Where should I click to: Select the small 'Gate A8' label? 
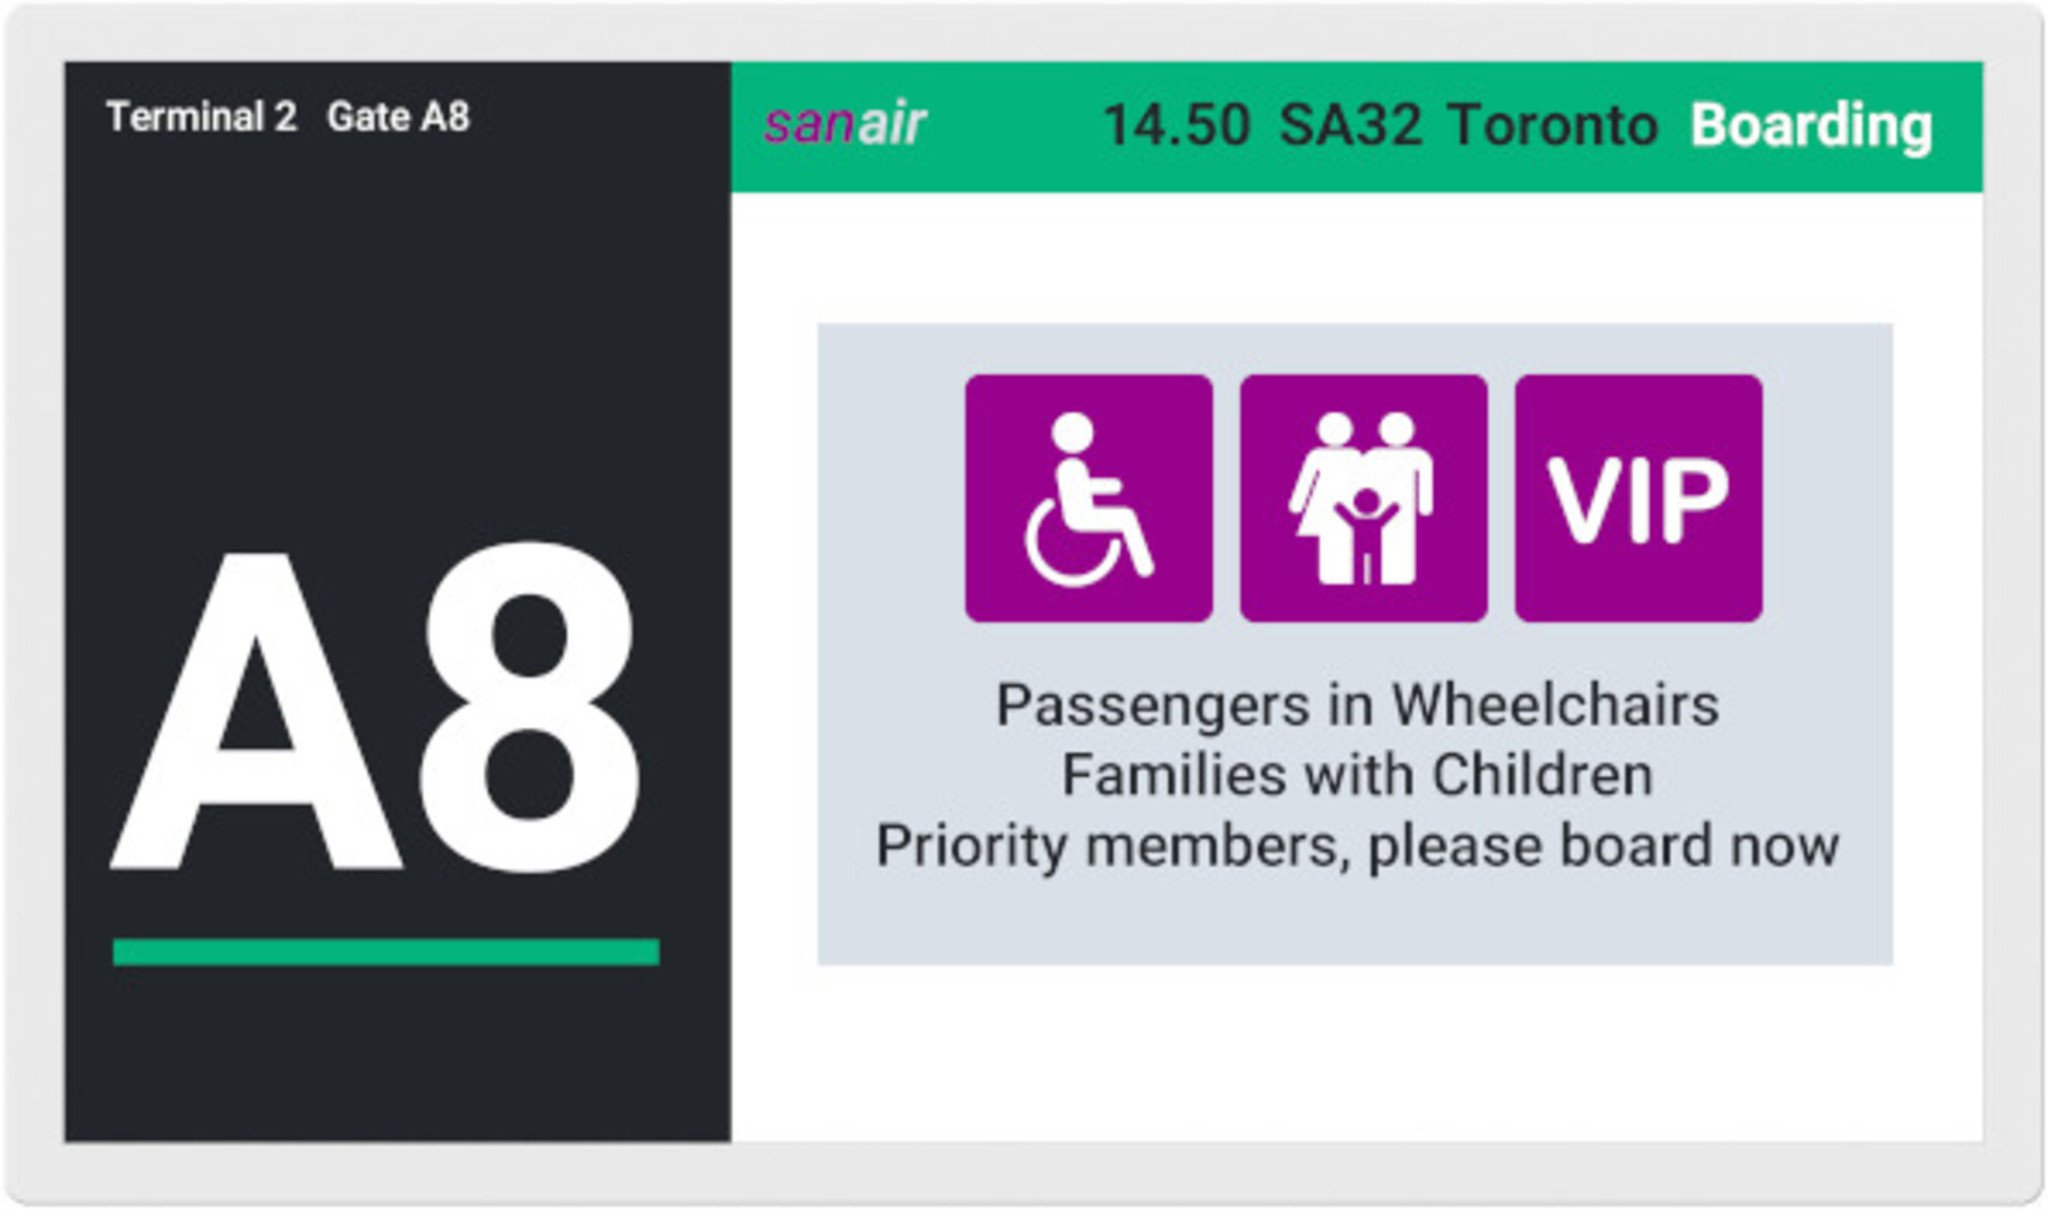click(x=398, y=117)
